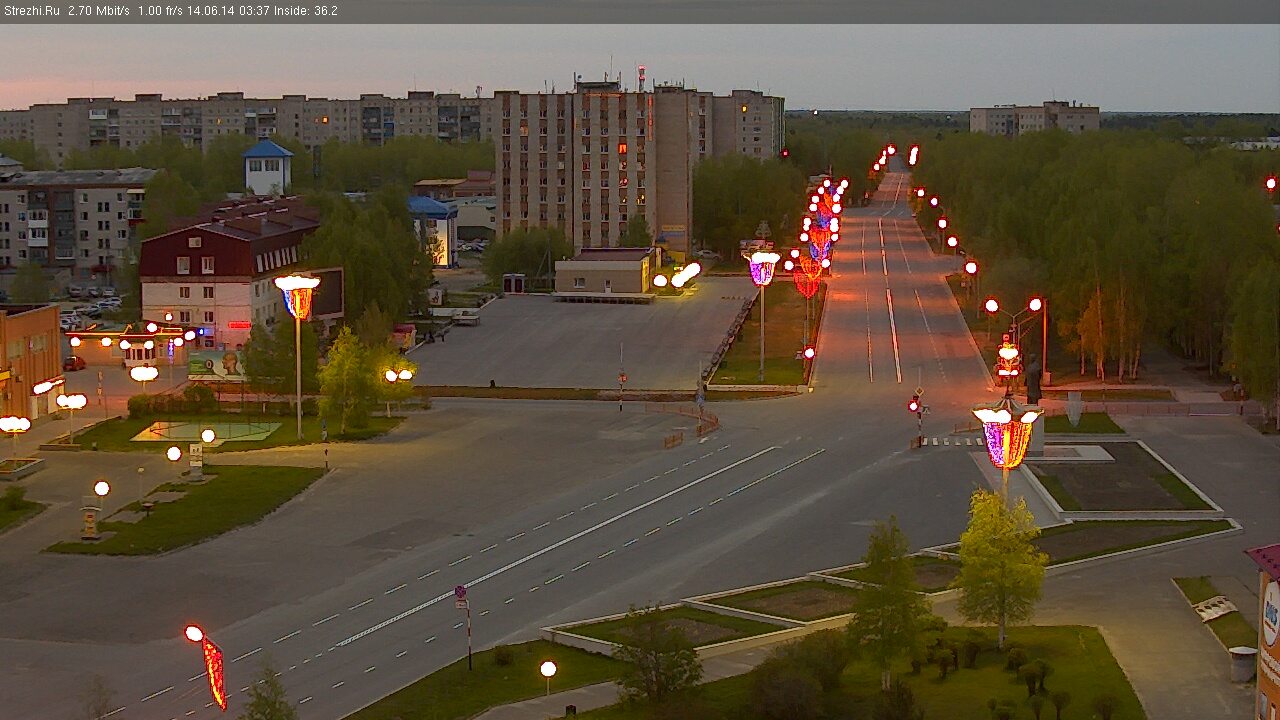Click the 1.00 fr/s frame rate value
1280x720 pixels.
click(x=160, y=11)
